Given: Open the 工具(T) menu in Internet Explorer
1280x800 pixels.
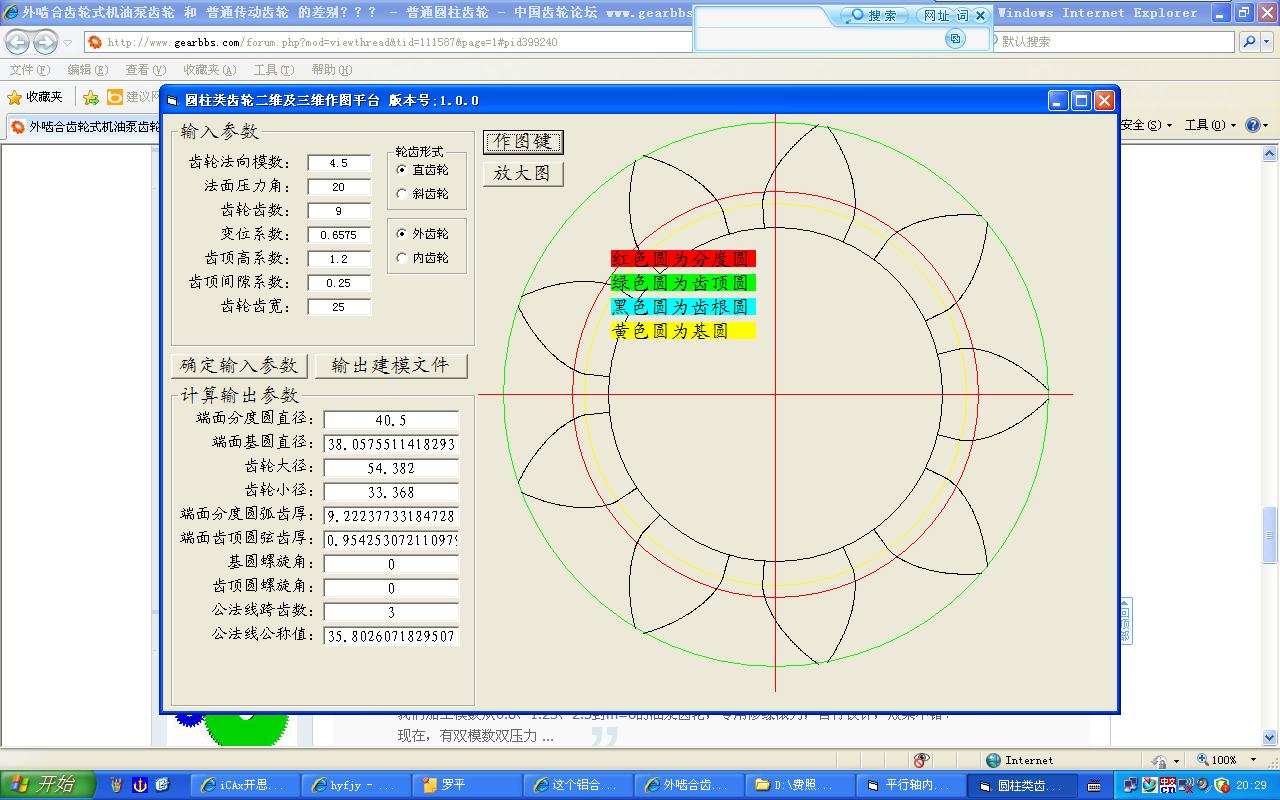Looking at the screenshot, I should coord(273,70).
